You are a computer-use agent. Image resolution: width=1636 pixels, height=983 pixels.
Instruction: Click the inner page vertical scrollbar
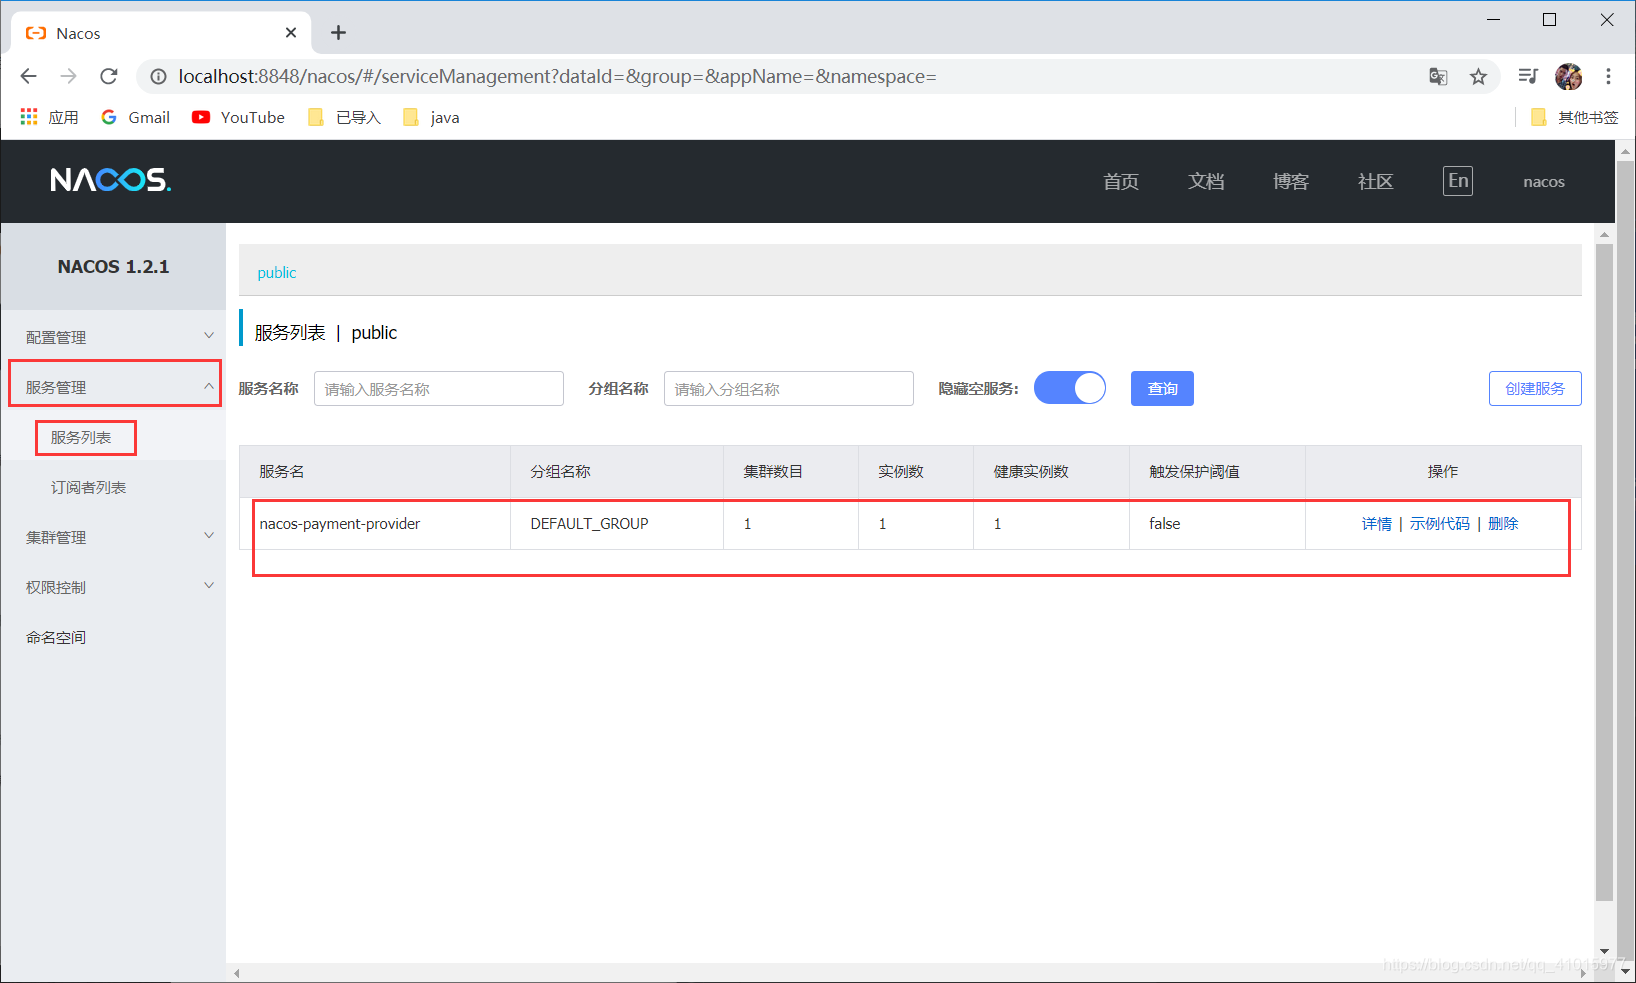click(1604, 572)
